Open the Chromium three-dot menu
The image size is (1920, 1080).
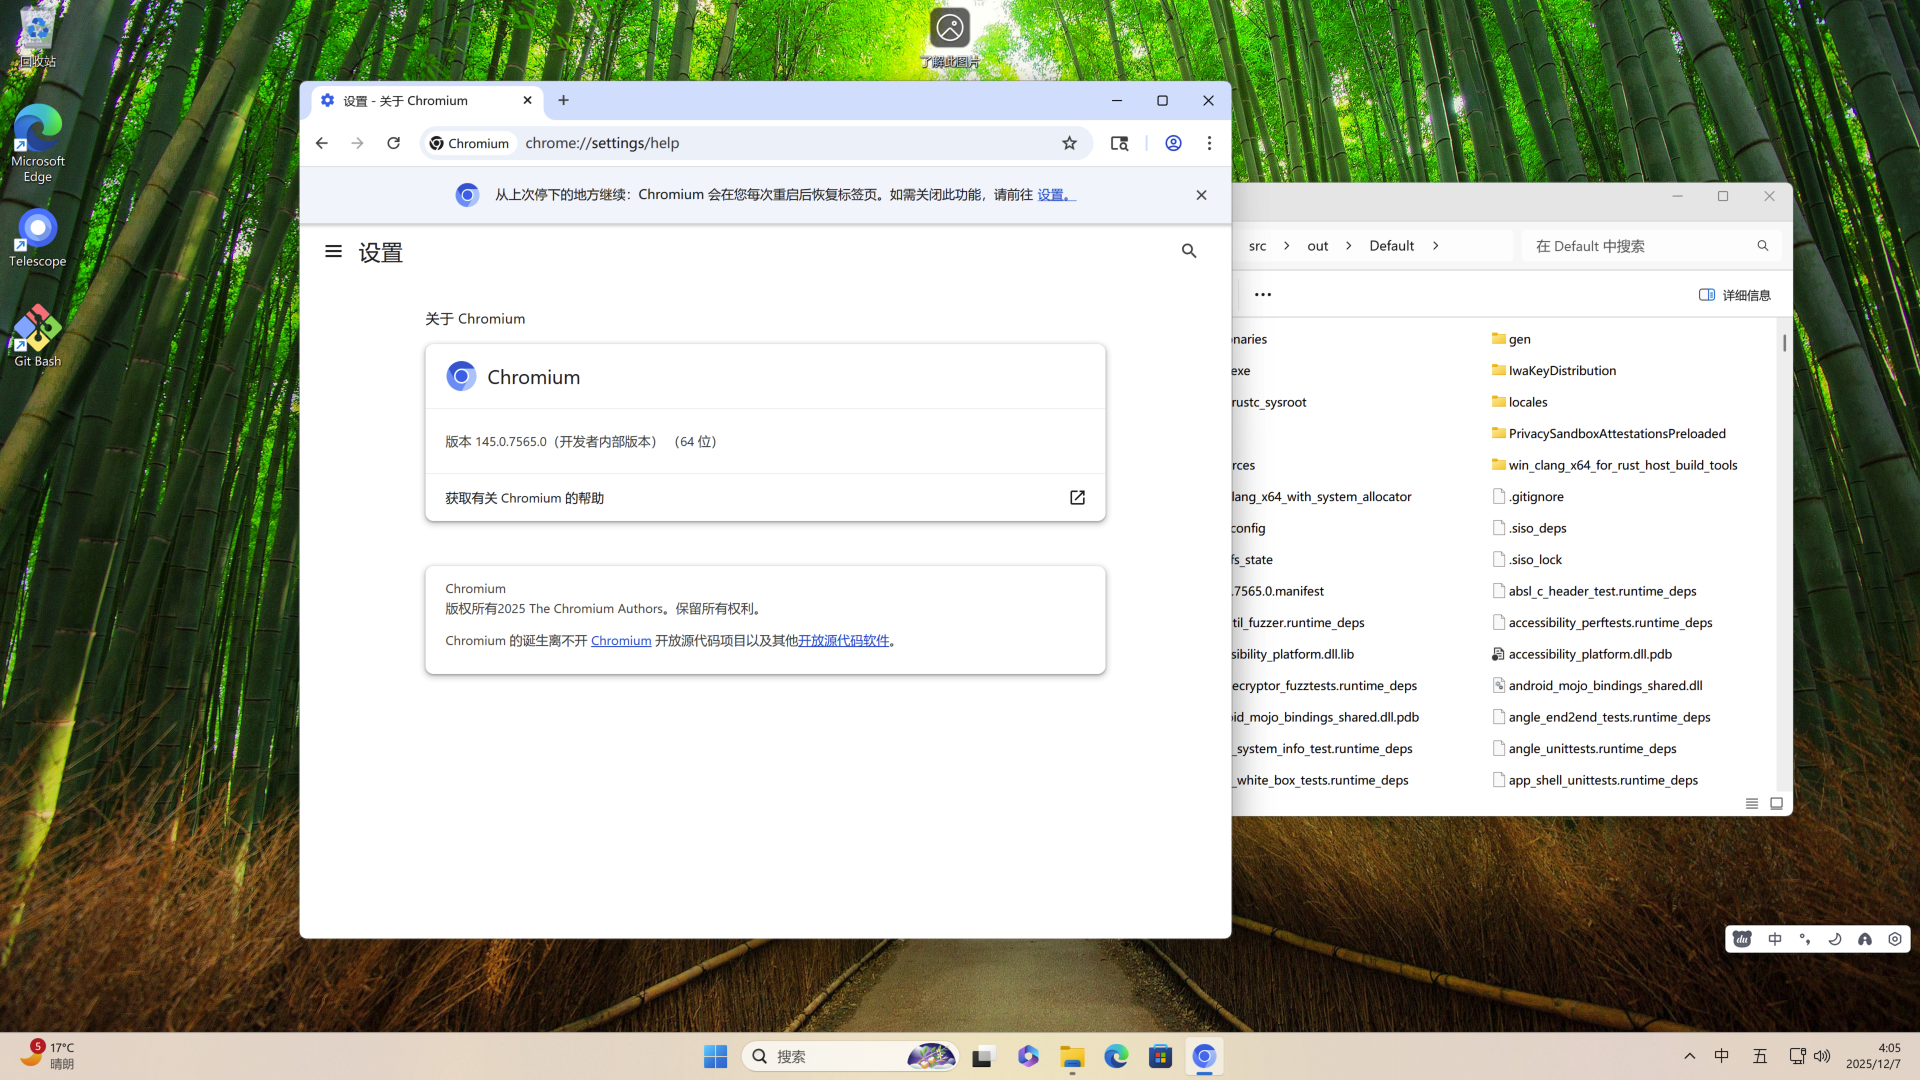click(x=1209, y=143)
